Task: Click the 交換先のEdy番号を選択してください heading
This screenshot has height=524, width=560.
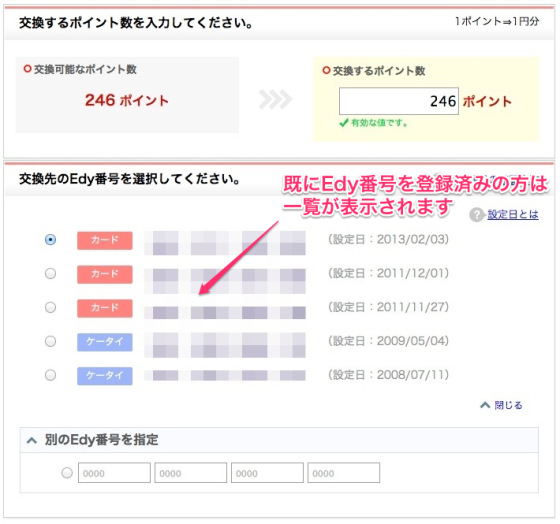Action: coord(130,179)
